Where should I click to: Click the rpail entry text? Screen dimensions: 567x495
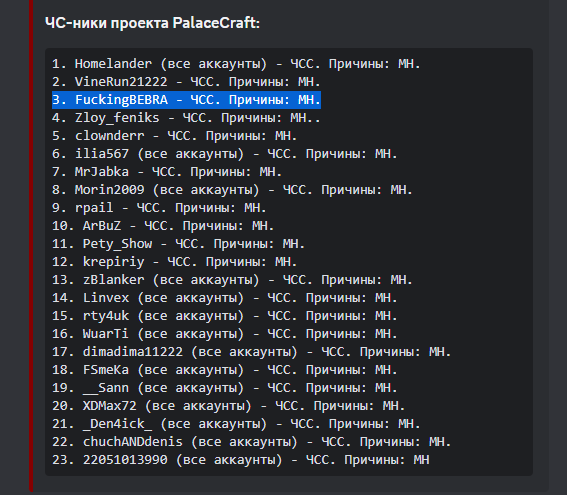pos(159,208)
